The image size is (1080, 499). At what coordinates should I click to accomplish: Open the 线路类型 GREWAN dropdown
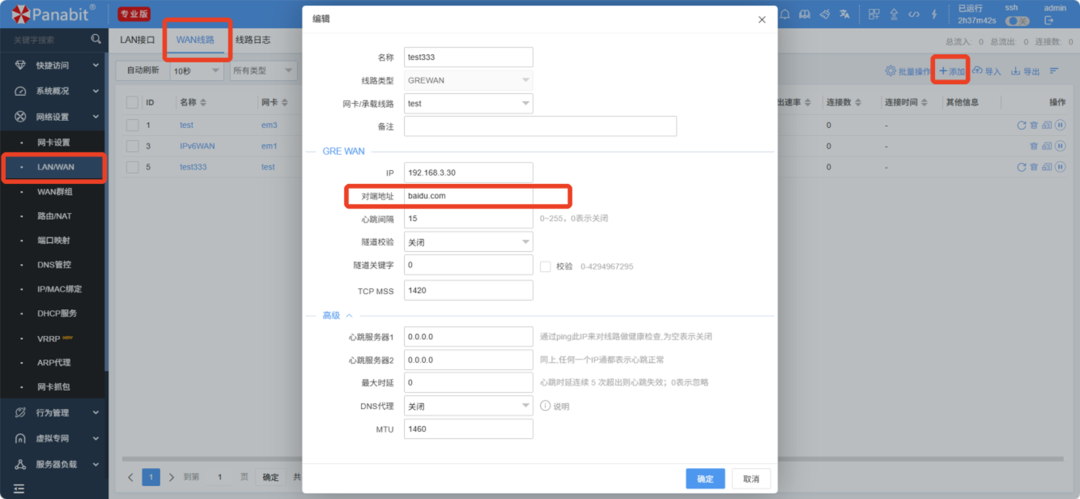click(x=468, y=80)
